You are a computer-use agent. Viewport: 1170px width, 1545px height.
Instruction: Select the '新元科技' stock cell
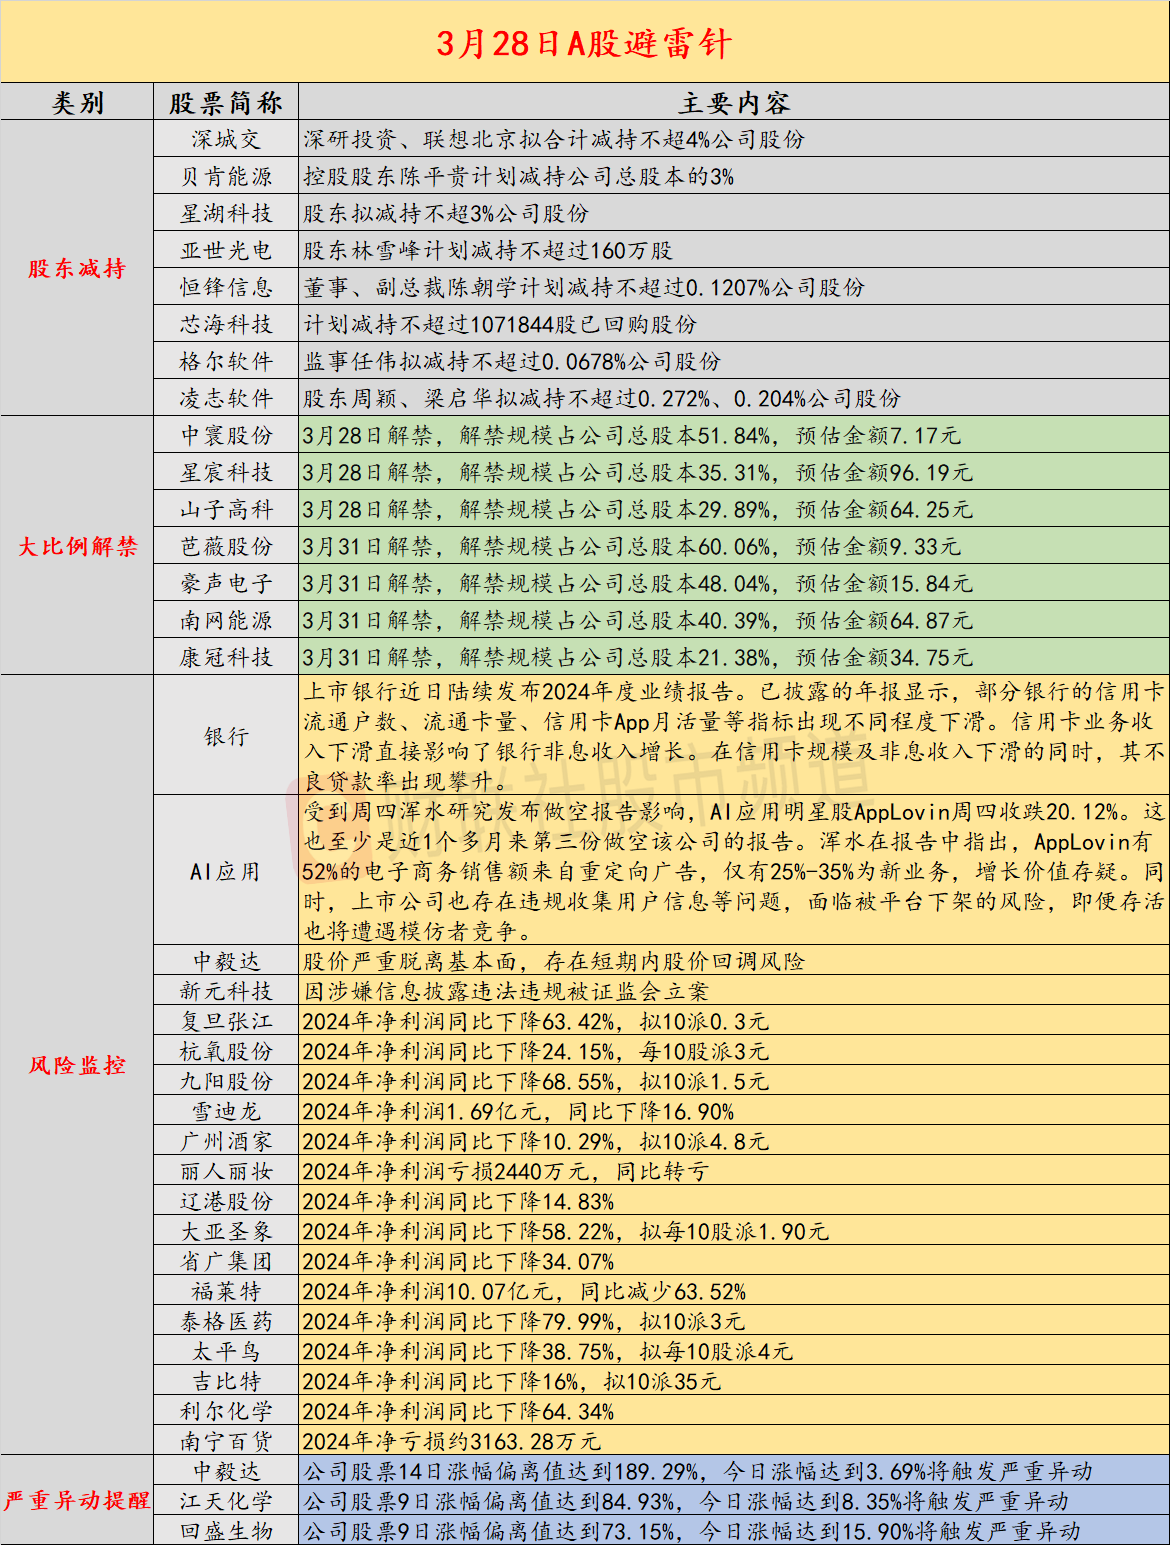coord(226,991)
